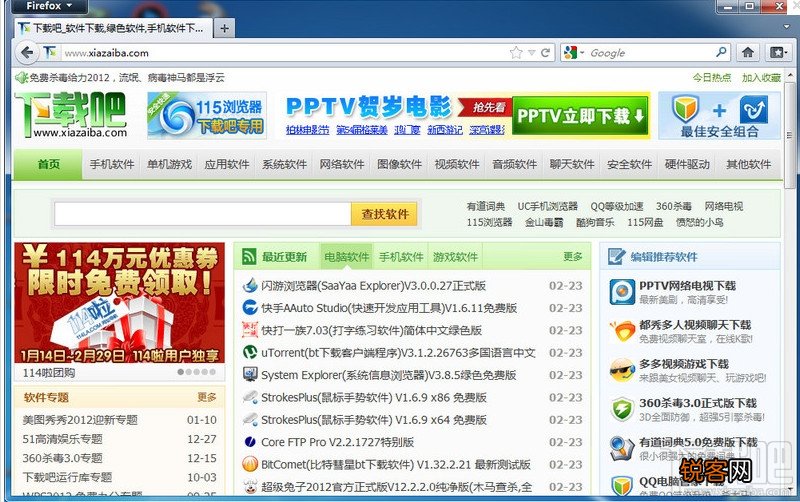Click the 快打一族 row icon

(x=249, y=330)
